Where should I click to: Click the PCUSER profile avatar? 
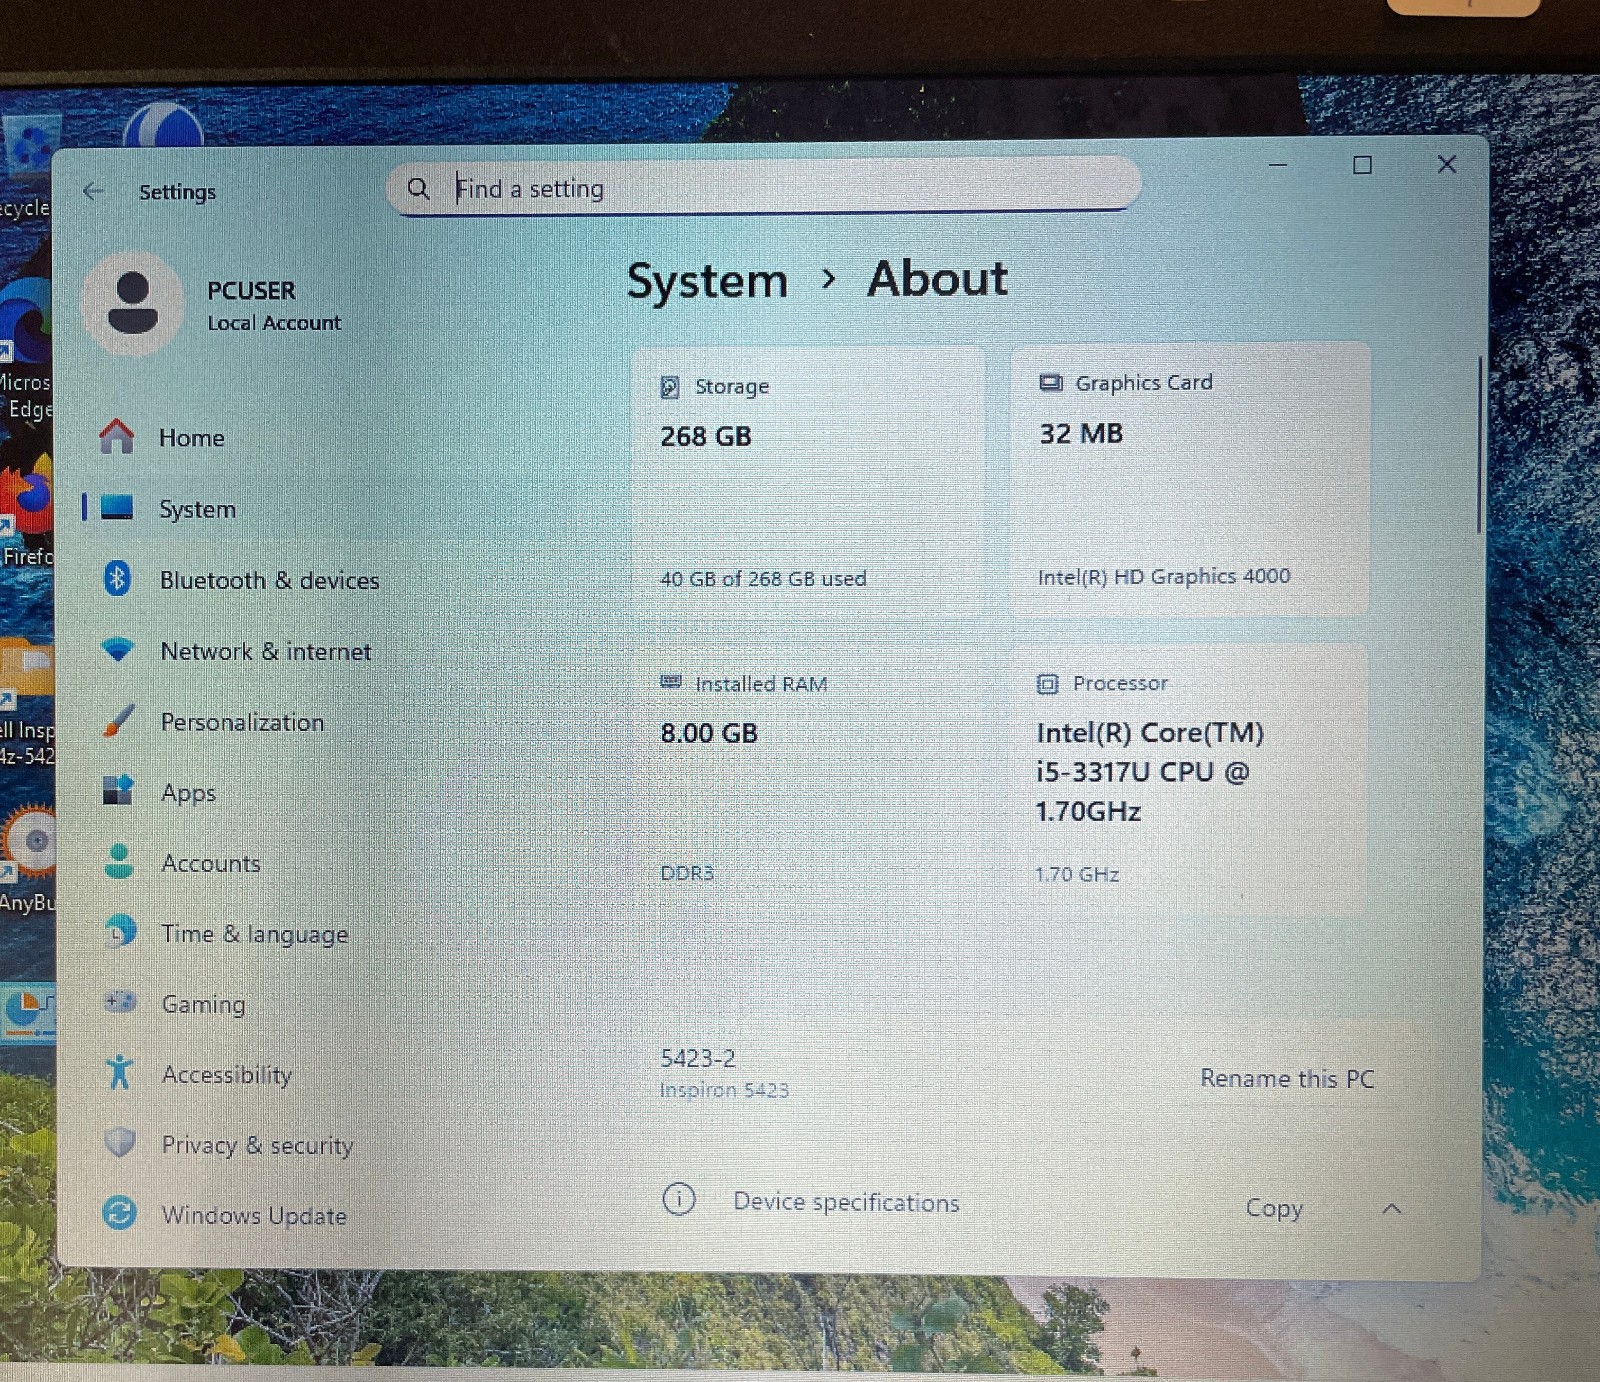[x=132, y=304]
